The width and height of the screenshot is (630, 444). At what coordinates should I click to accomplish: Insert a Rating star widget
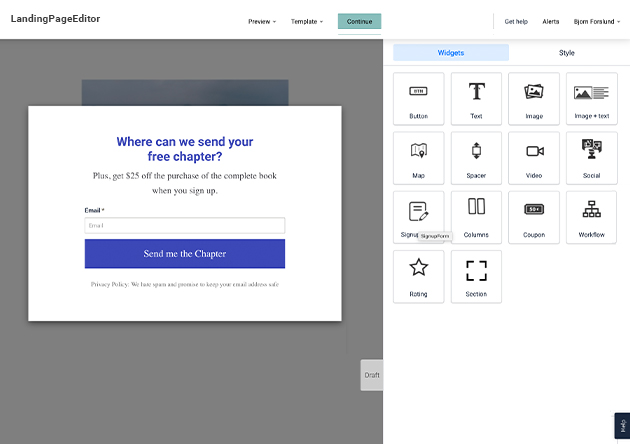[x=418, y=277]
